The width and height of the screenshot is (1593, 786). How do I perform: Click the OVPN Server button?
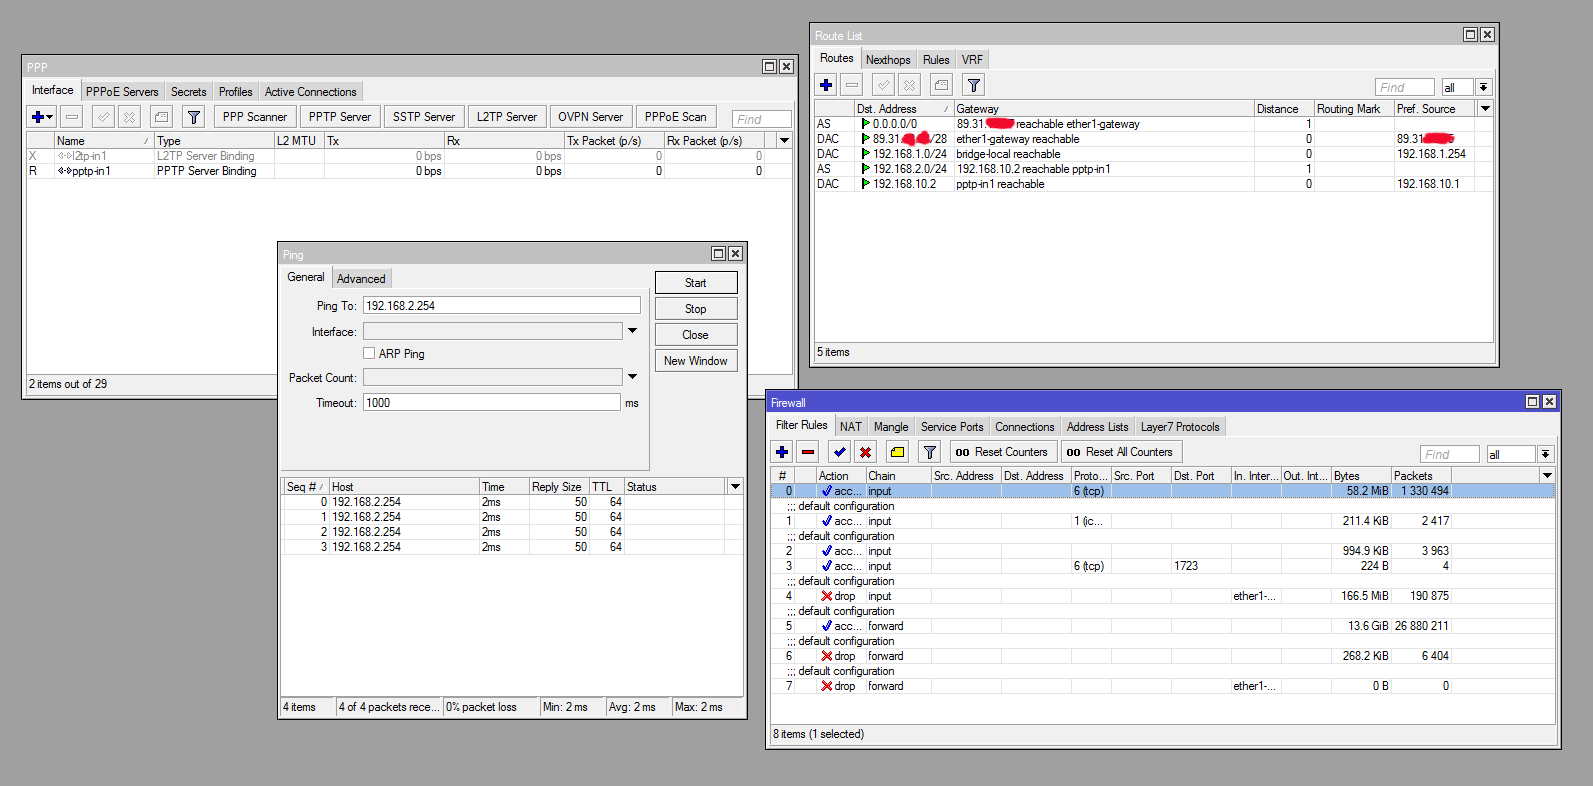(591, 117)
